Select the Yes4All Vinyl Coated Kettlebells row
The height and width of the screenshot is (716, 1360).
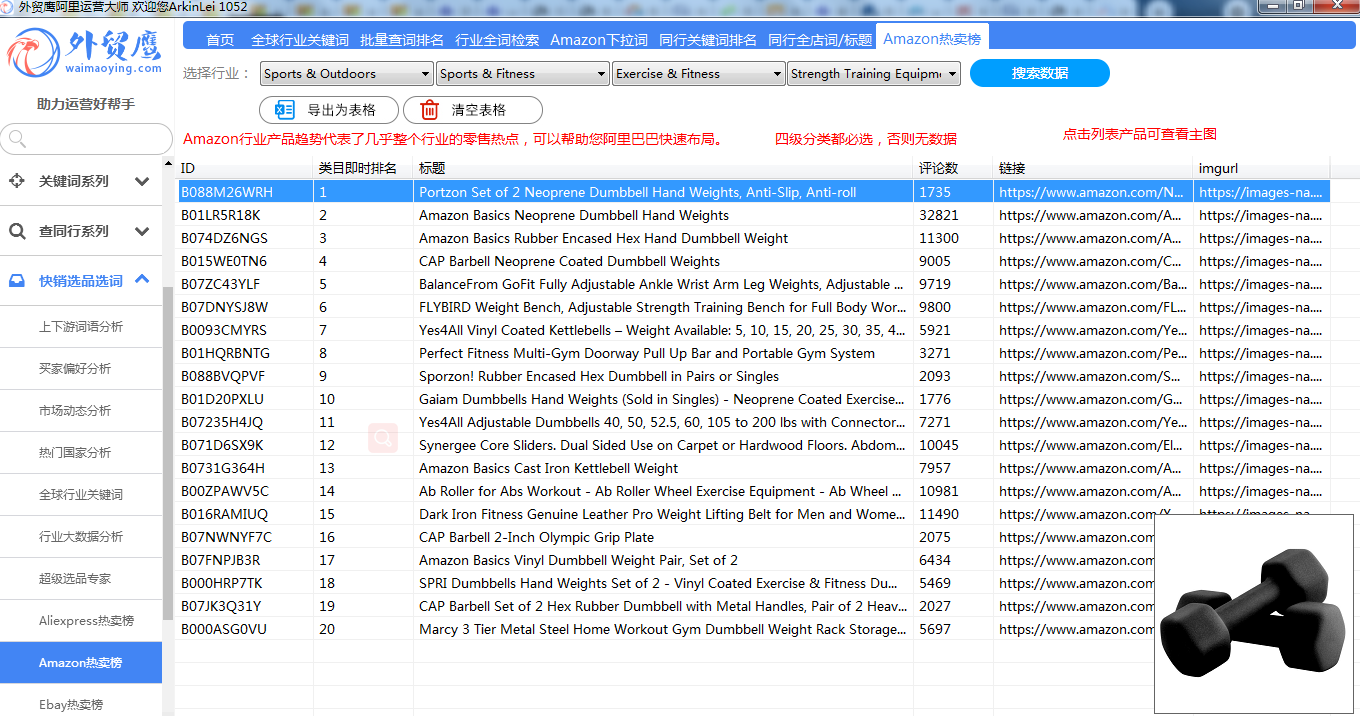coord(753,330)
